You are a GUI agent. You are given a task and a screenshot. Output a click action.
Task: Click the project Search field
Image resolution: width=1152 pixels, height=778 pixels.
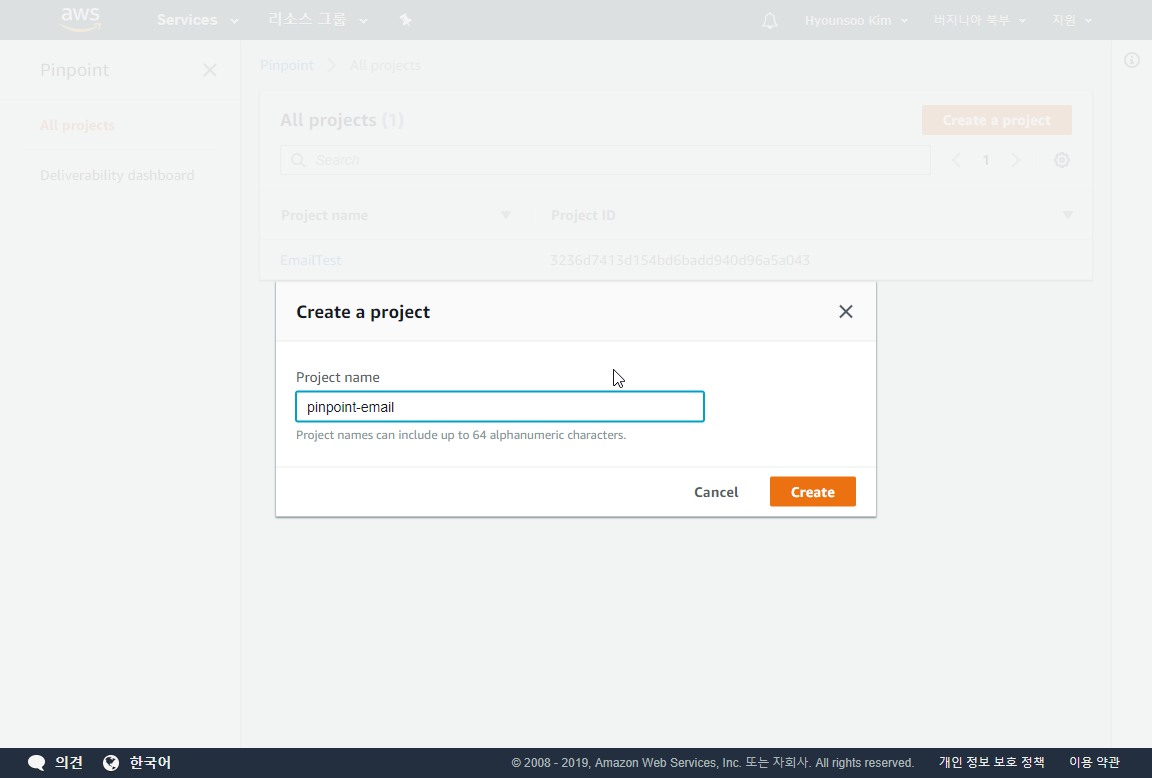605,160
